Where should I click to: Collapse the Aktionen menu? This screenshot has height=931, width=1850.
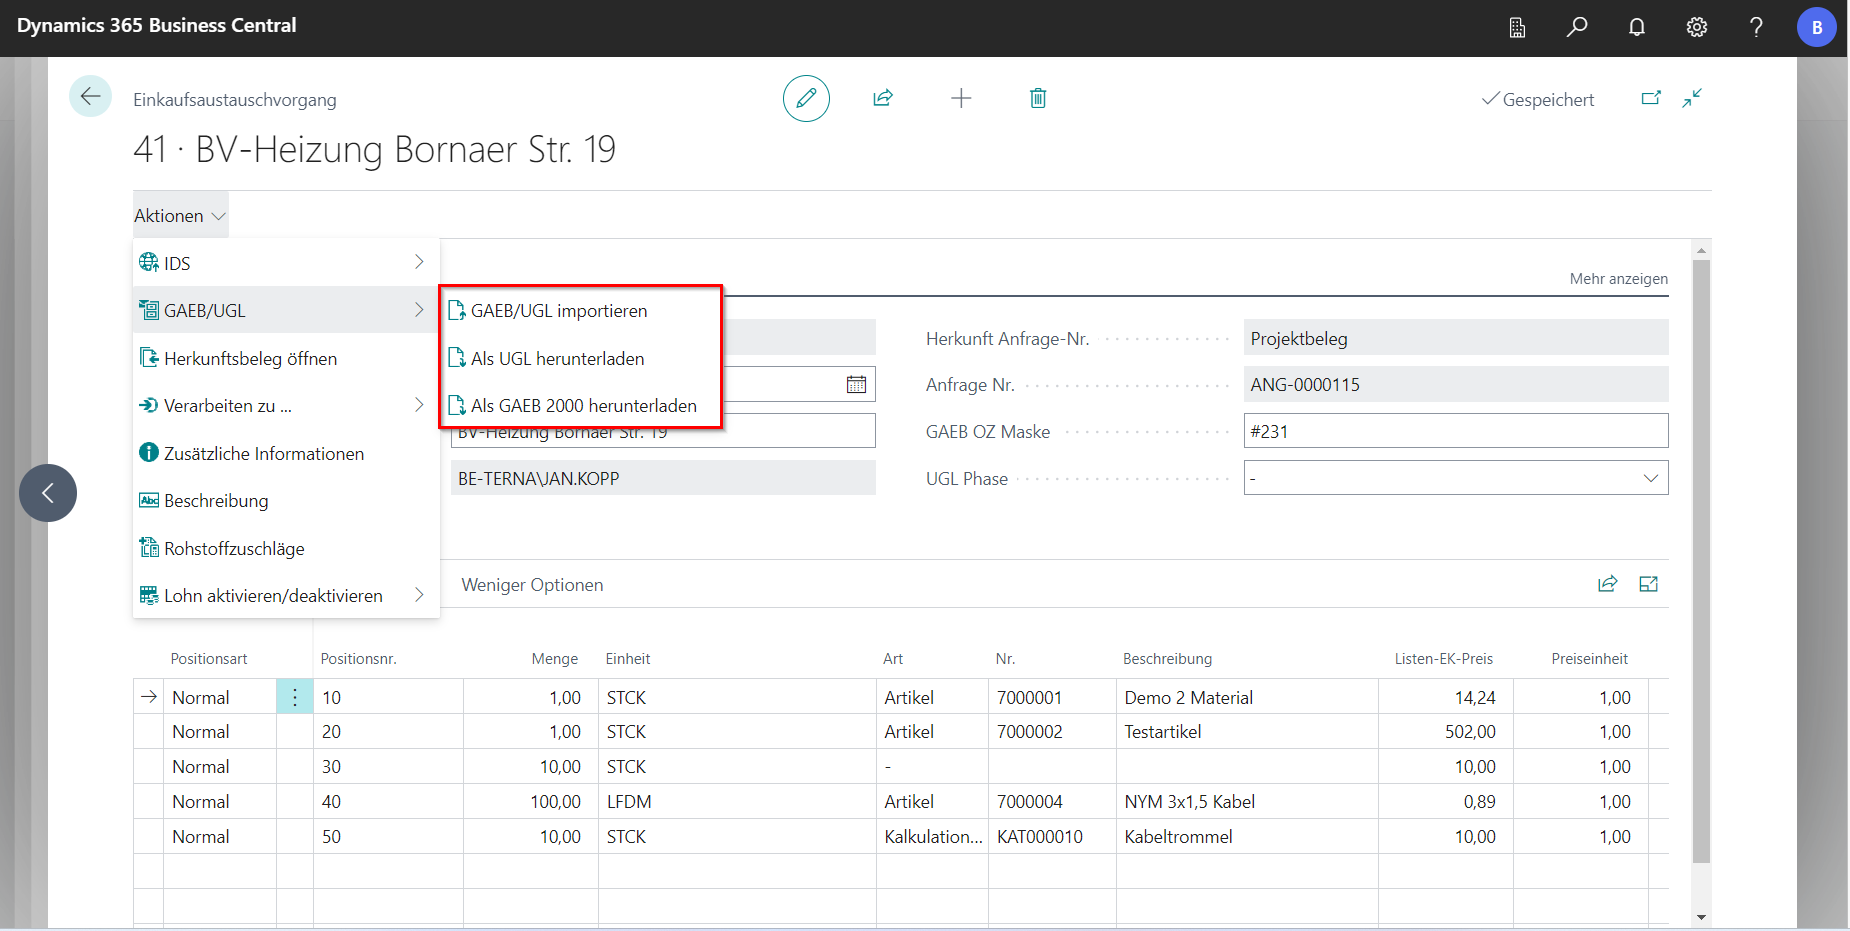tap(180, 216)
